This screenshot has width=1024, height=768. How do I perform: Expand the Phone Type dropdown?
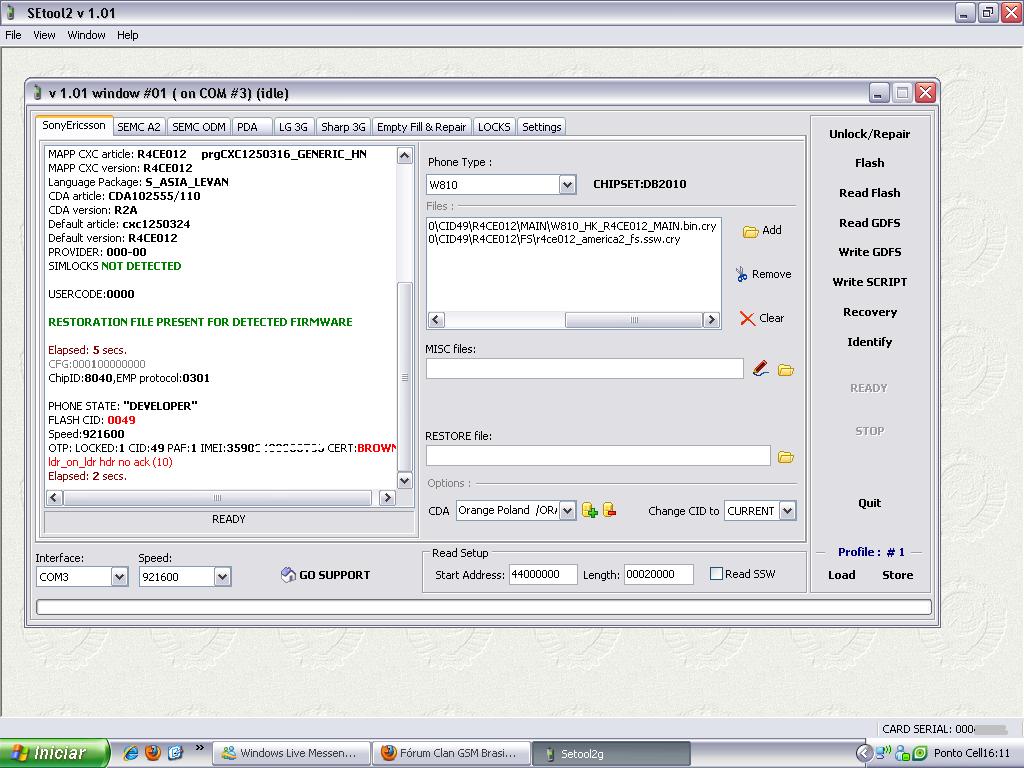[x=567, y=185]
